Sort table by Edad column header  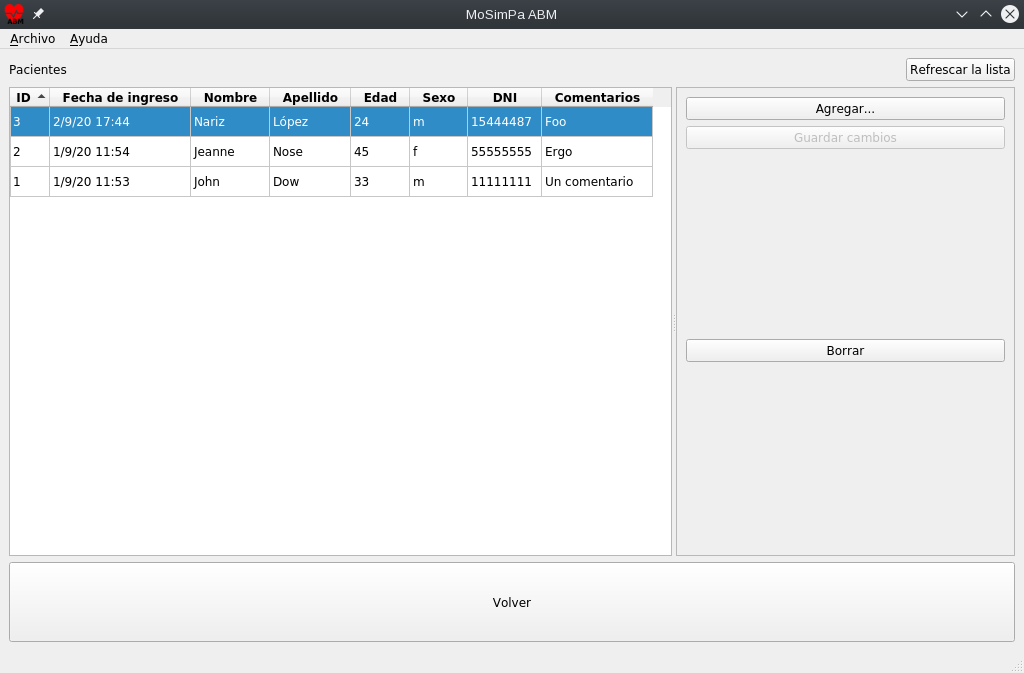(x=380, y=98)
